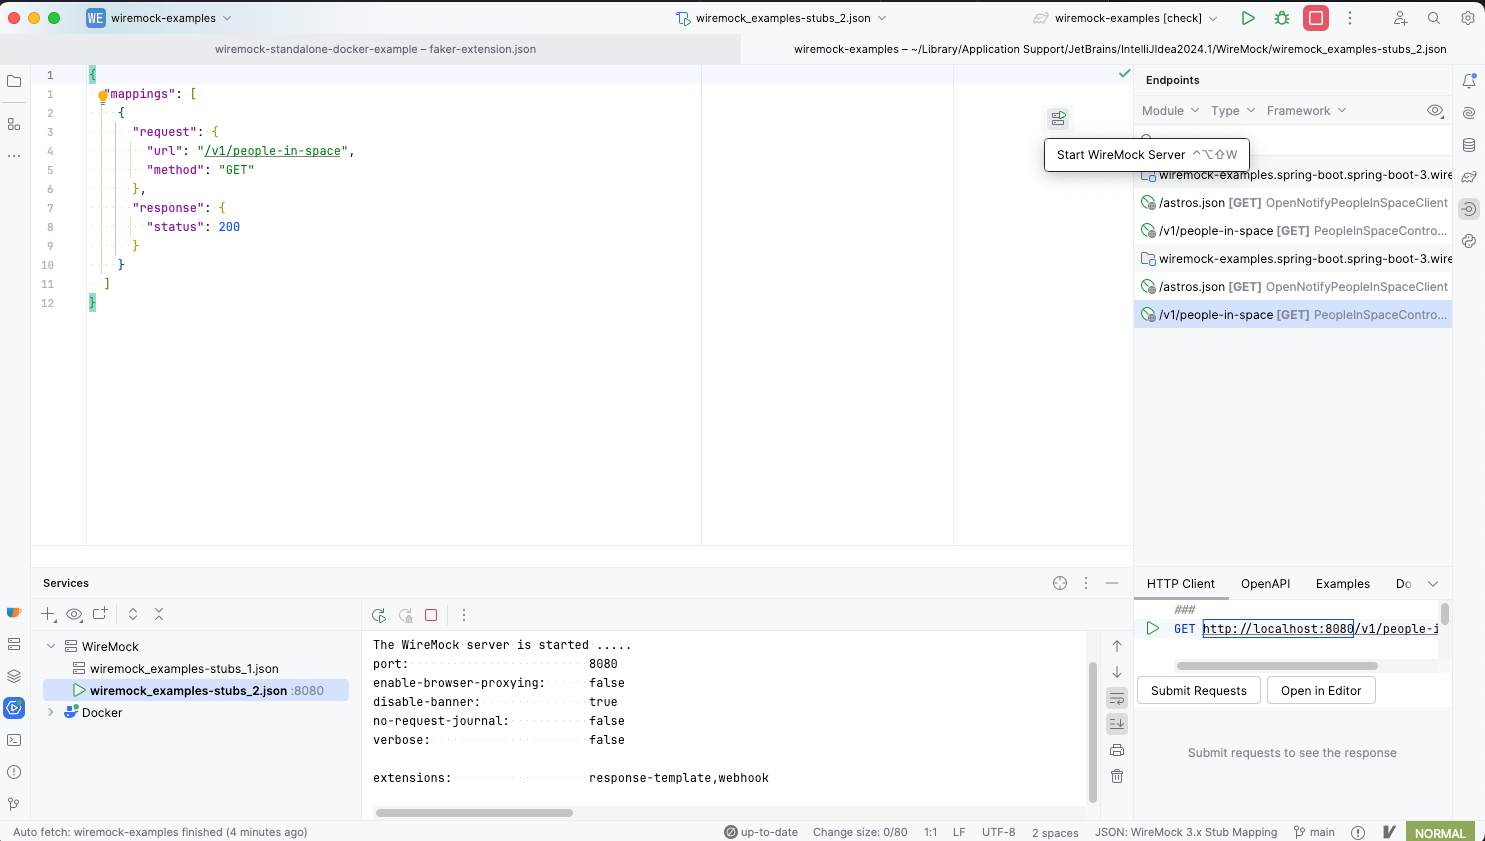Screen dimensions: 1485x841
Task: Expand all services nodes
Action: click(133, 614)
